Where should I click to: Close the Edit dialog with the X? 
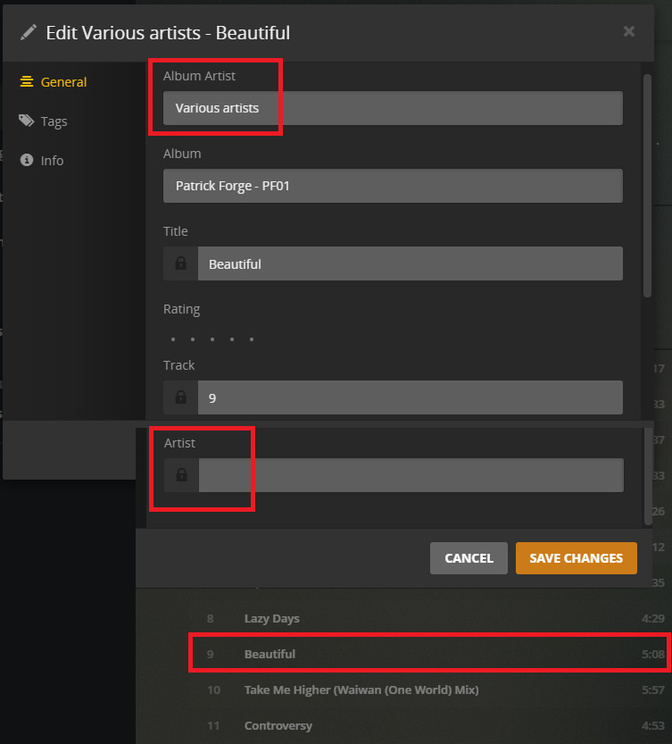pos(629,31)
